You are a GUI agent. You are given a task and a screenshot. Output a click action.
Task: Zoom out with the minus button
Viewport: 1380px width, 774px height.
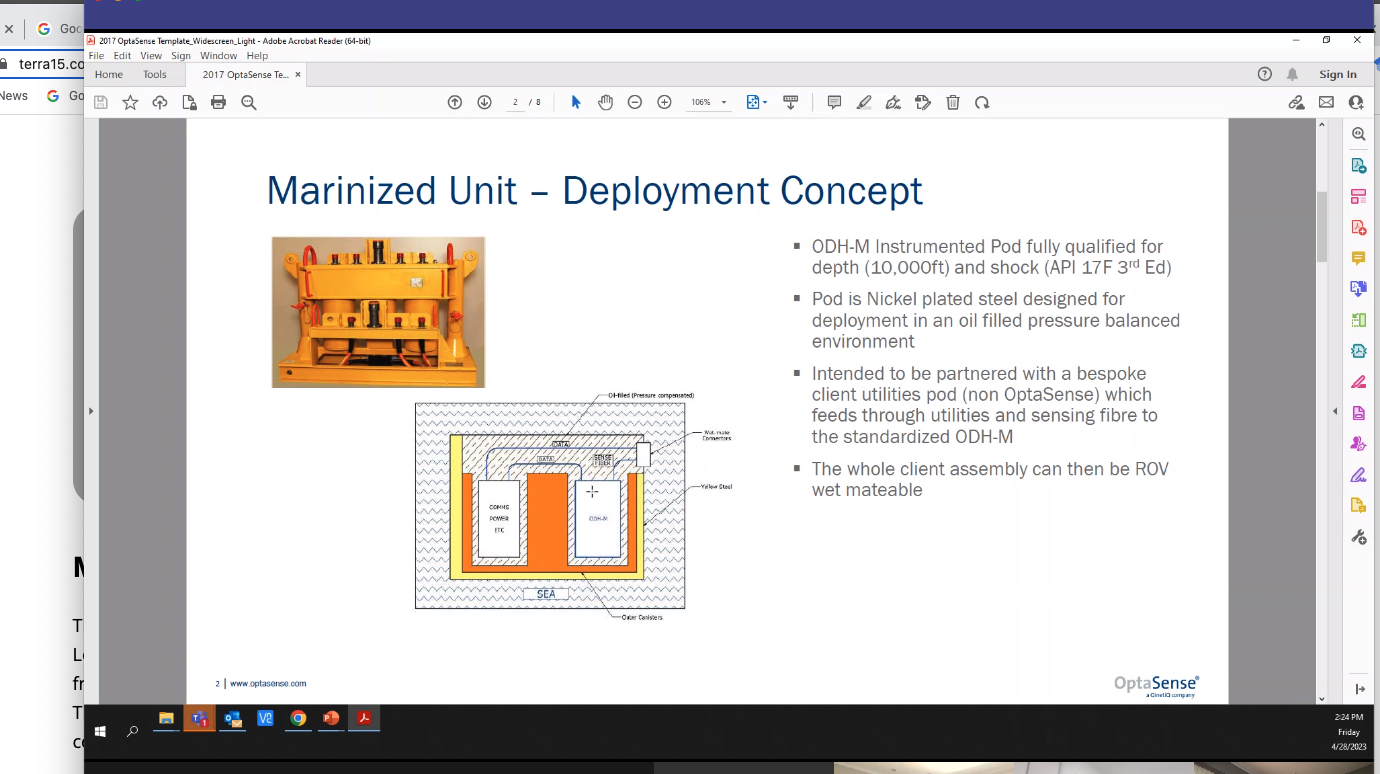tap(635, 102)
